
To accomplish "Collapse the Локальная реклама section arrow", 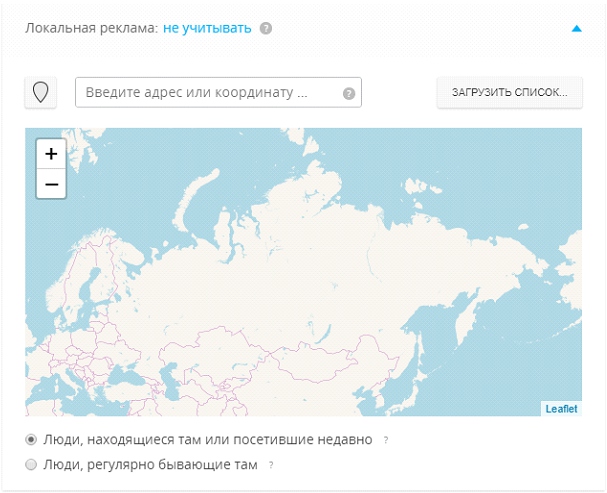I will coord(576,28).
